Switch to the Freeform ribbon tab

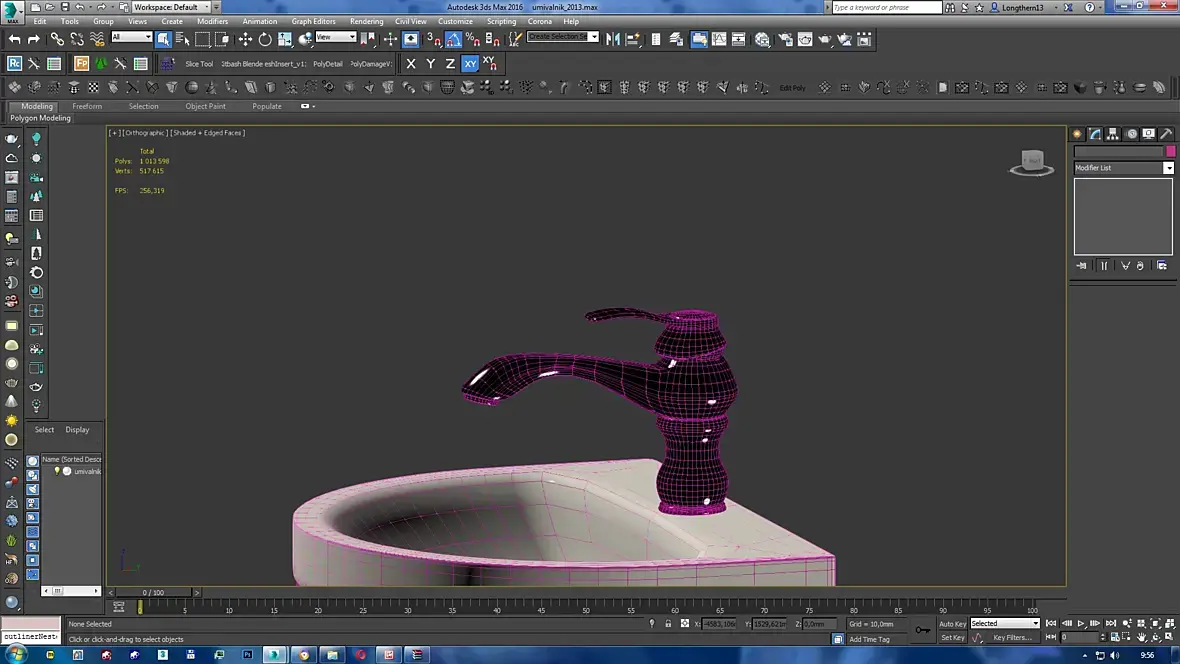point(87,106)
